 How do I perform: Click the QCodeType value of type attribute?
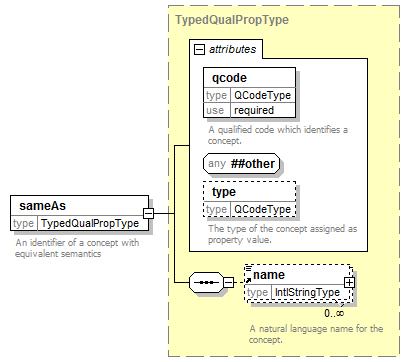(x=262, y=209)
